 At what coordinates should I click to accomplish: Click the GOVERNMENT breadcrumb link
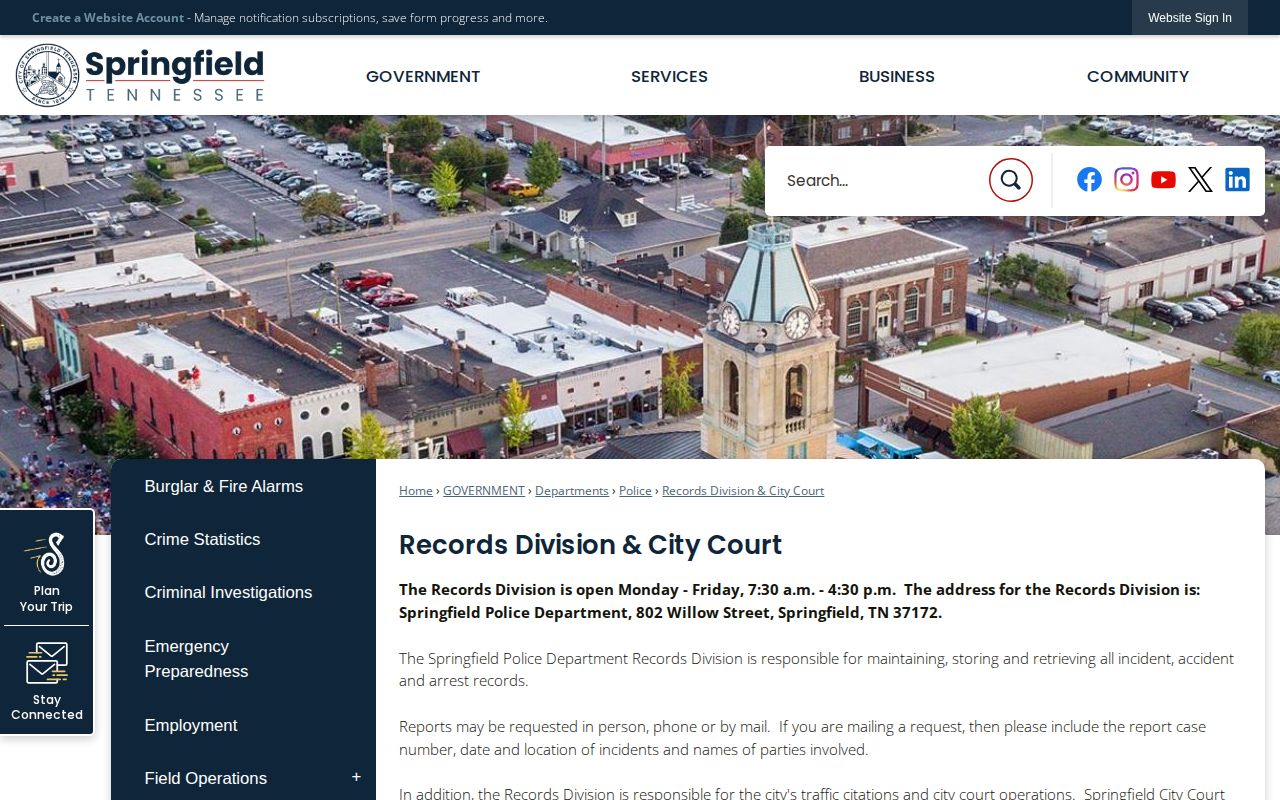pos(484,491)
